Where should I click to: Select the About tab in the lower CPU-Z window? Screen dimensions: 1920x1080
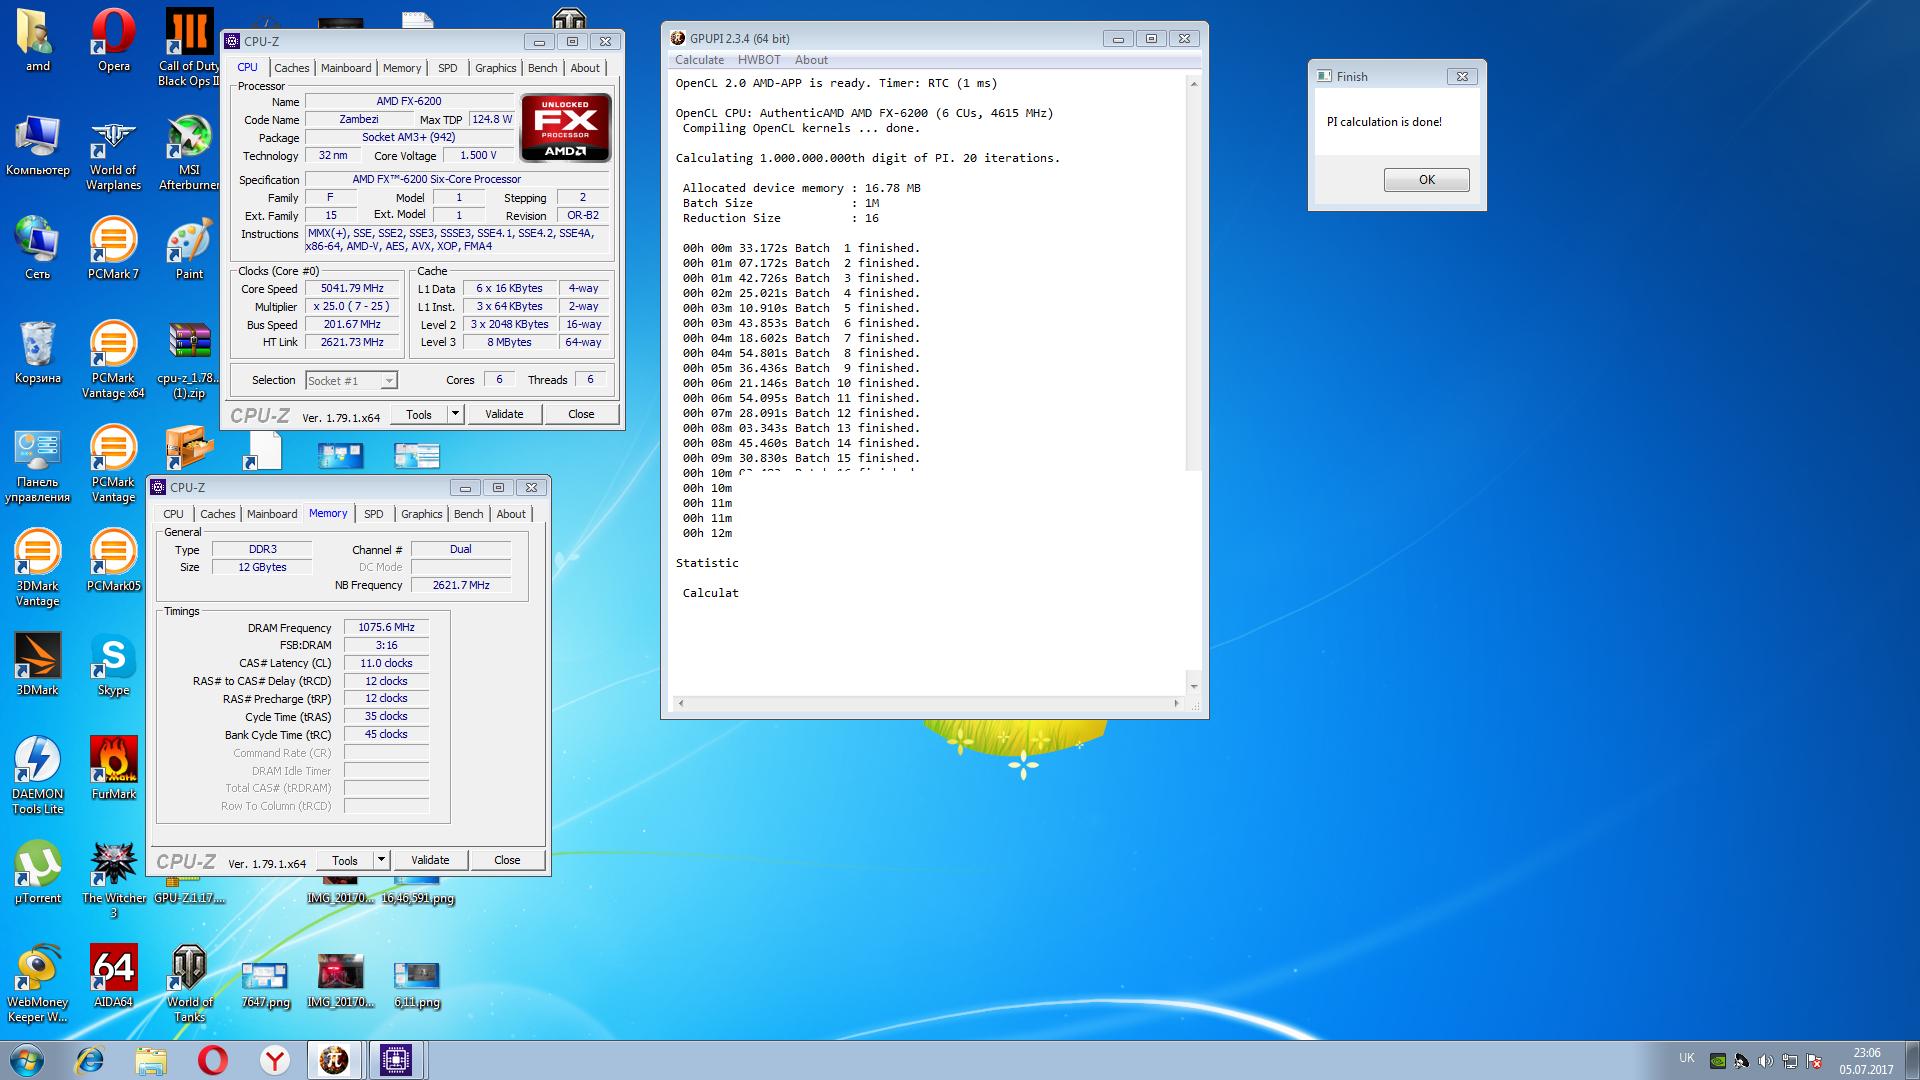click(511, 514)
